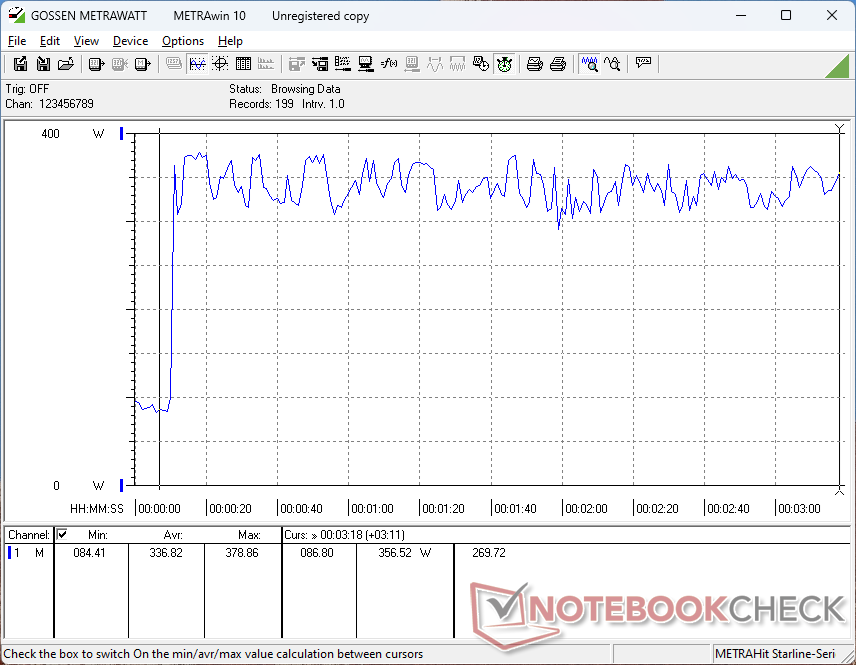The width and height of the screenshot is (856, 665).
Task: Click the grayed device stop-transfer icon
Action: click(x=120, y=64)
